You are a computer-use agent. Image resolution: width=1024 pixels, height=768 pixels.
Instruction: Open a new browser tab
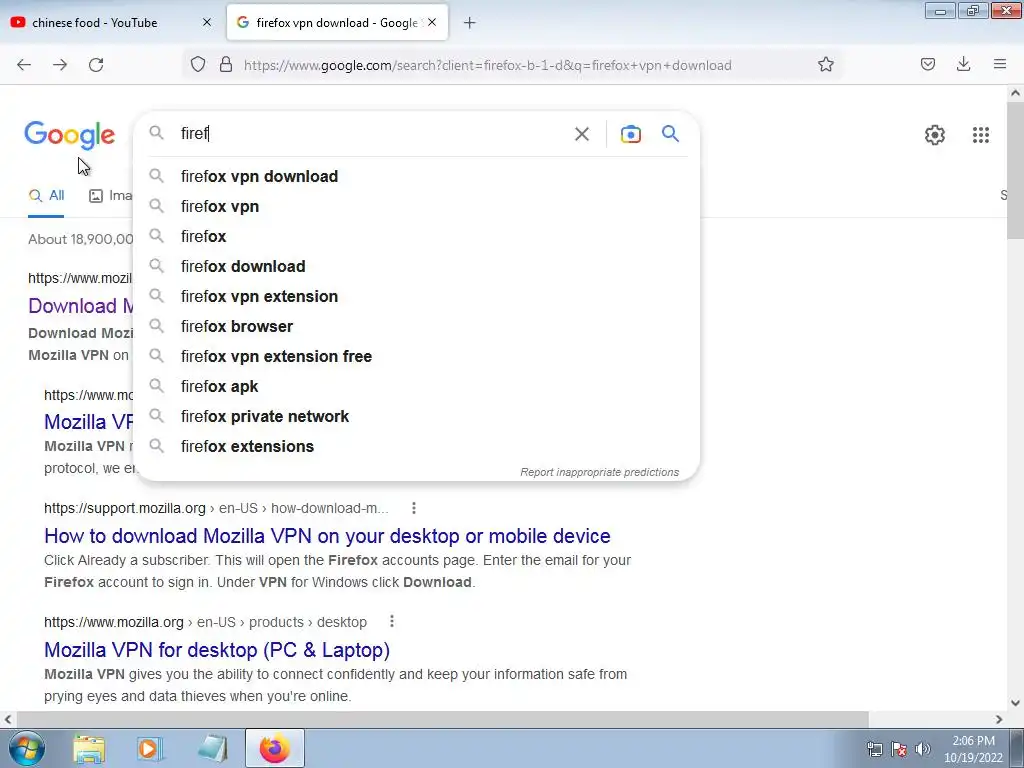(x=470, y=23)
